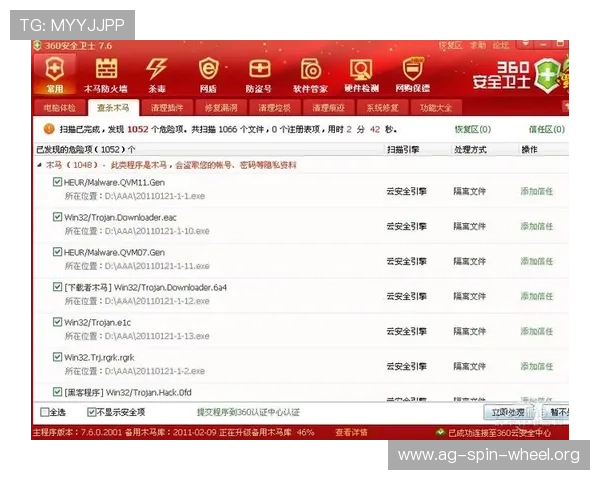Open the 杀毒 lightning icon
The width and height of the screenshot is (600, 480).
click(157, 75)
